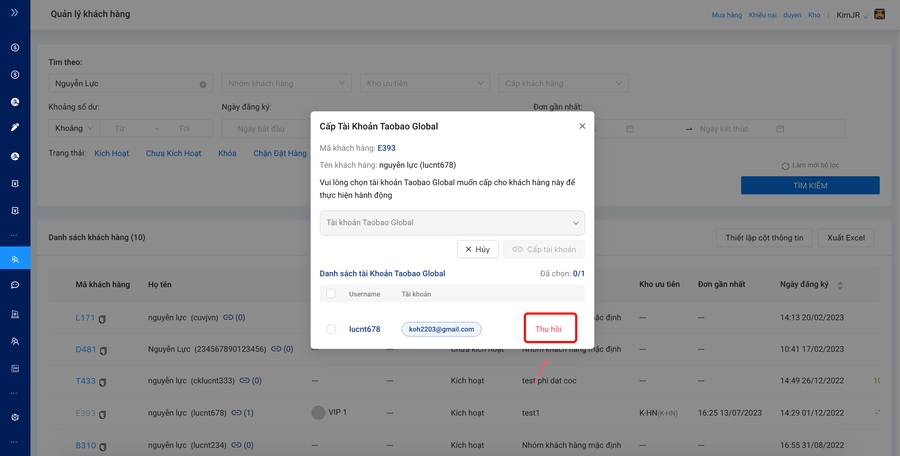Image resolution: width=900 pixels, height=456 pixels.
Task: Click the Làm mới bộ lọc refresh icon
Action: (x=785, y=164)
